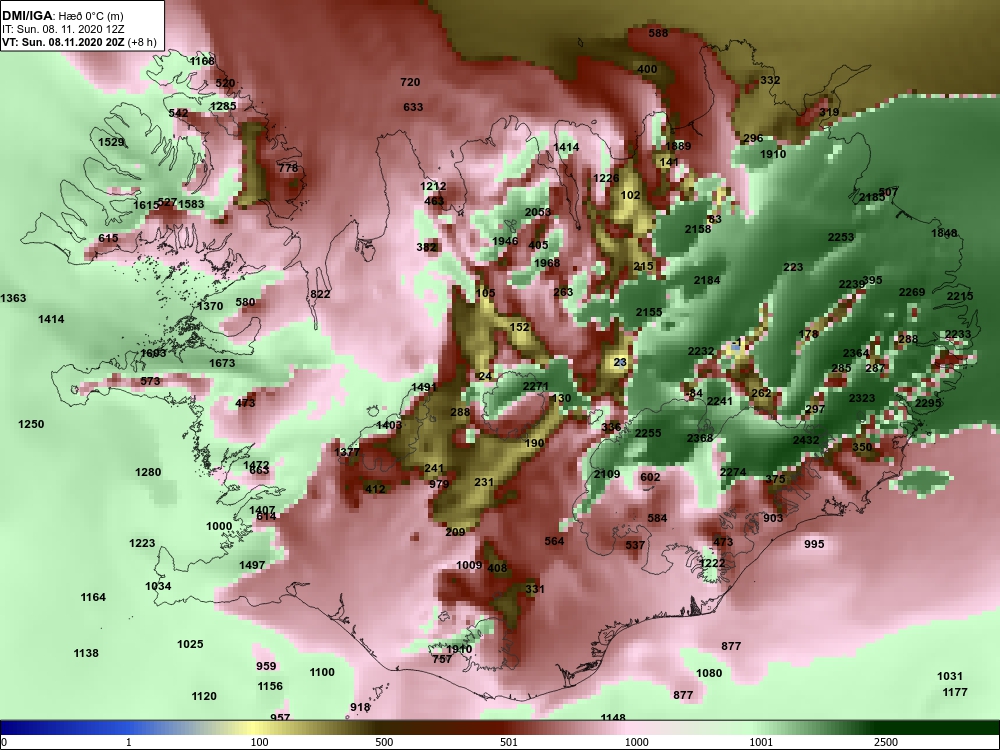Click the map value 1673
The height and width of the screenshot is (750, 1000).
pos(222,364)
